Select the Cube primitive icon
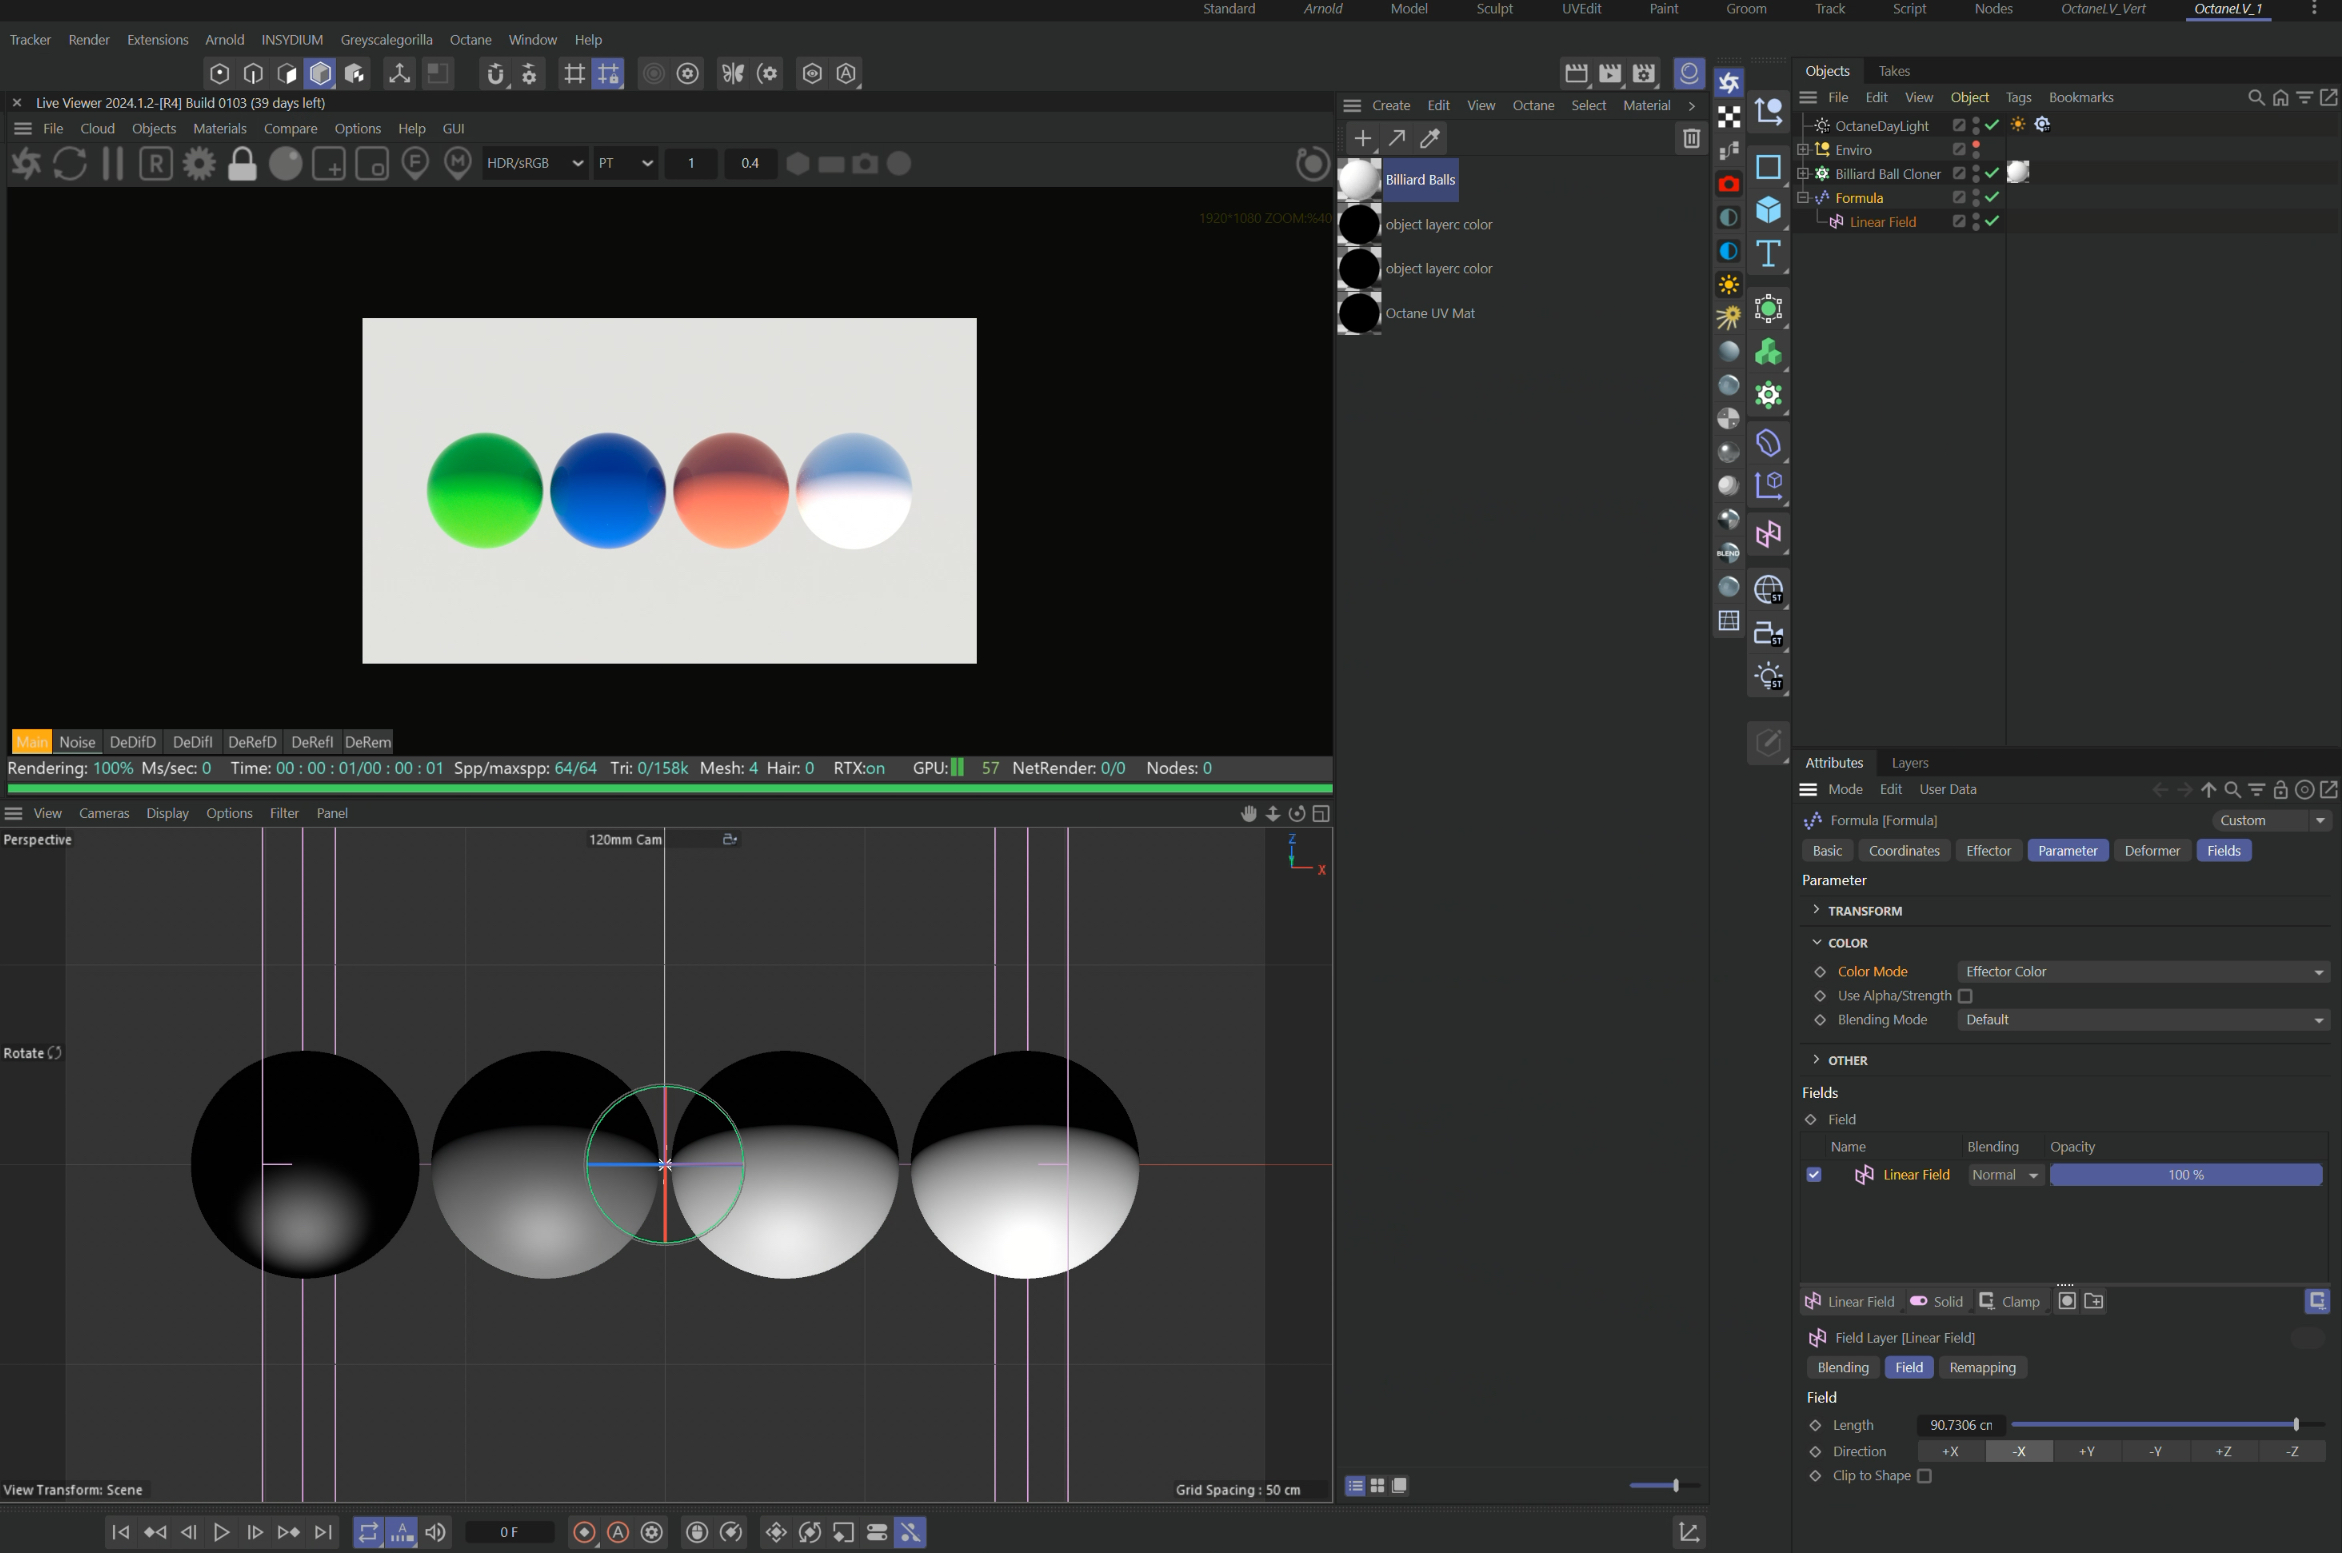 1768,210
